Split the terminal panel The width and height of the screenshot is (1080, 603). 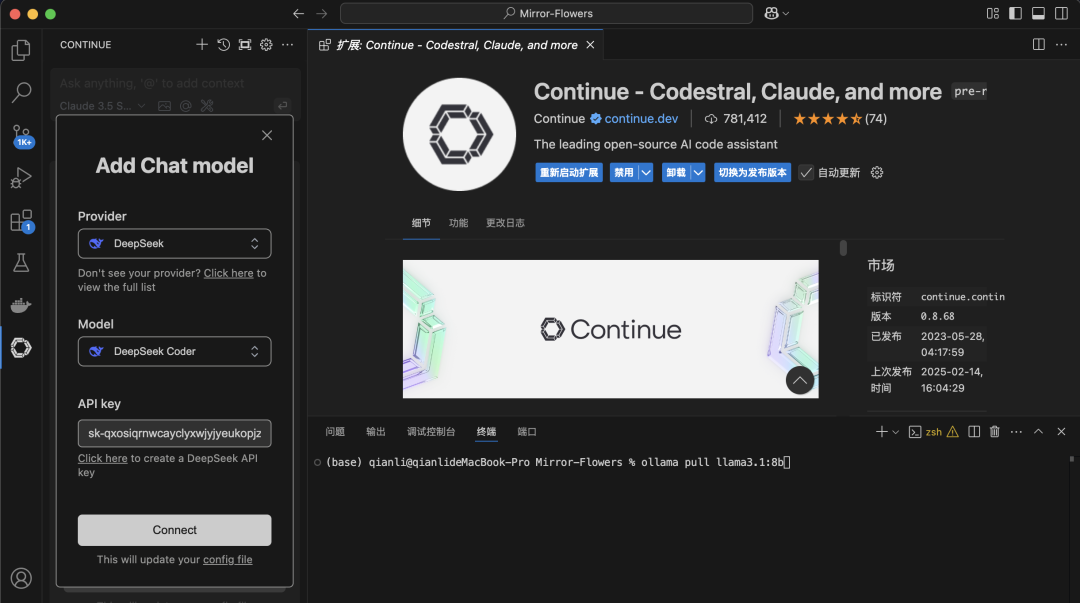[974, 431]
